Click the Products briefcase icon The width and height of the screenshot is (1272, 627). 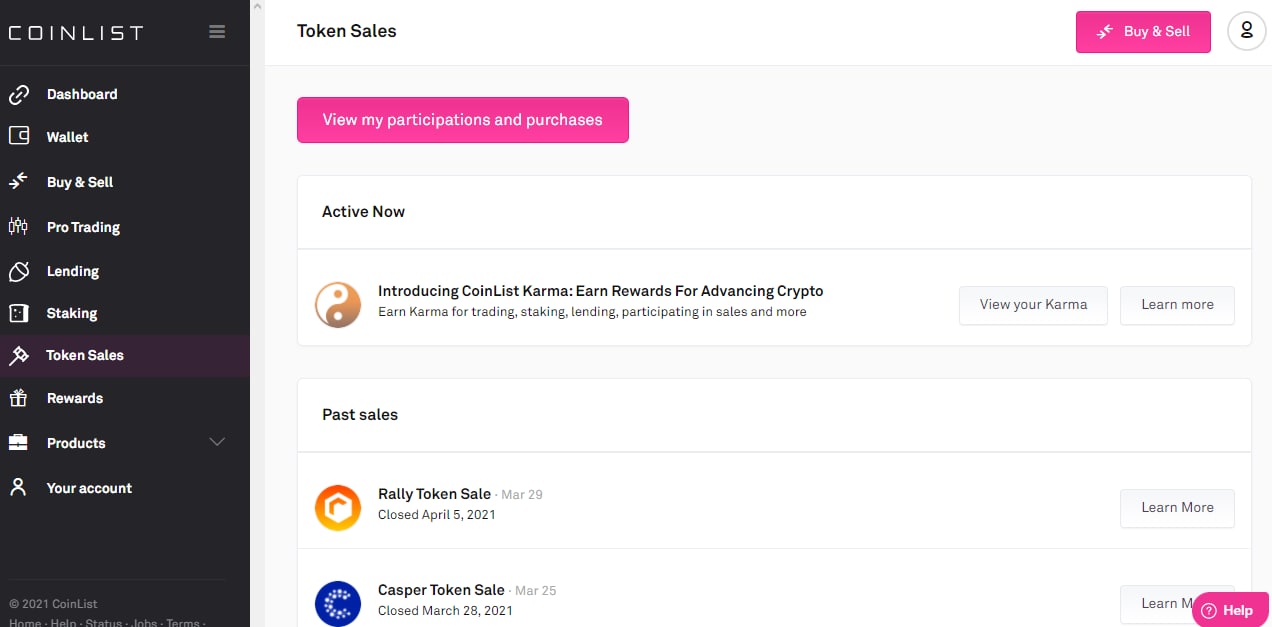[18, 443]
